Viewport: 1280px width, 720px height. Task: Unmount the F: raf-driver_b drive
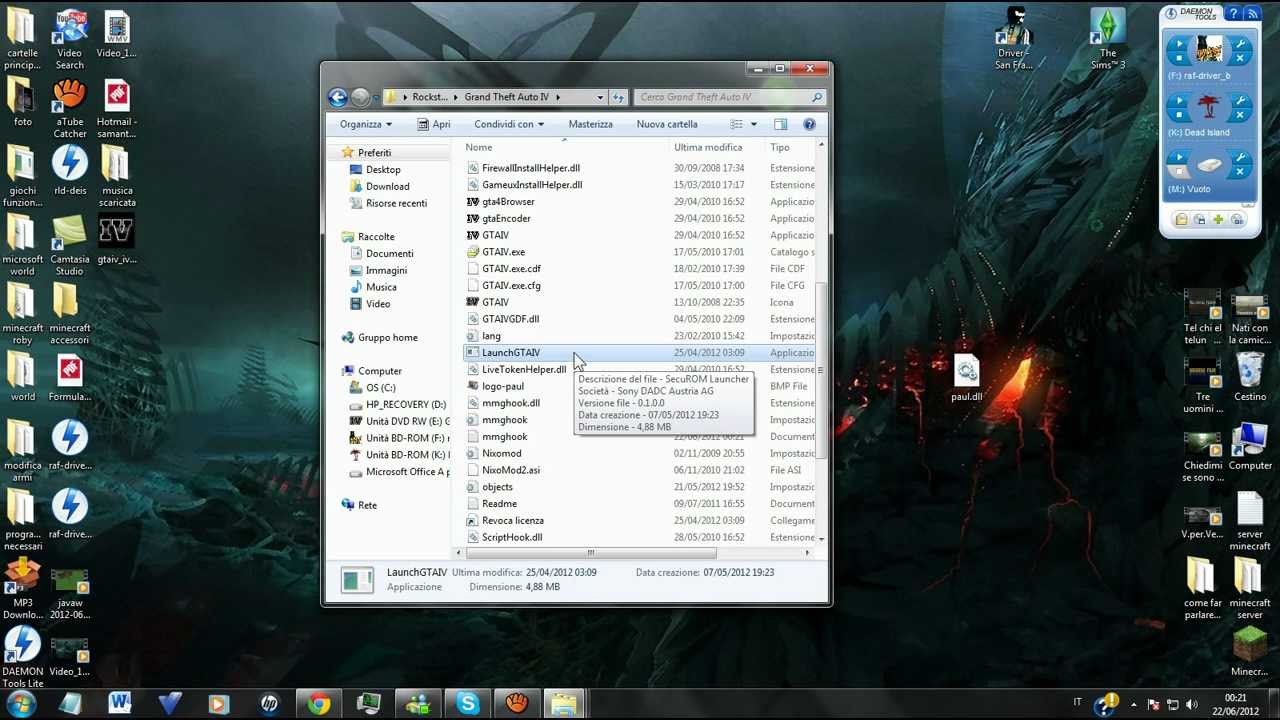click(x=1179, y=57)
